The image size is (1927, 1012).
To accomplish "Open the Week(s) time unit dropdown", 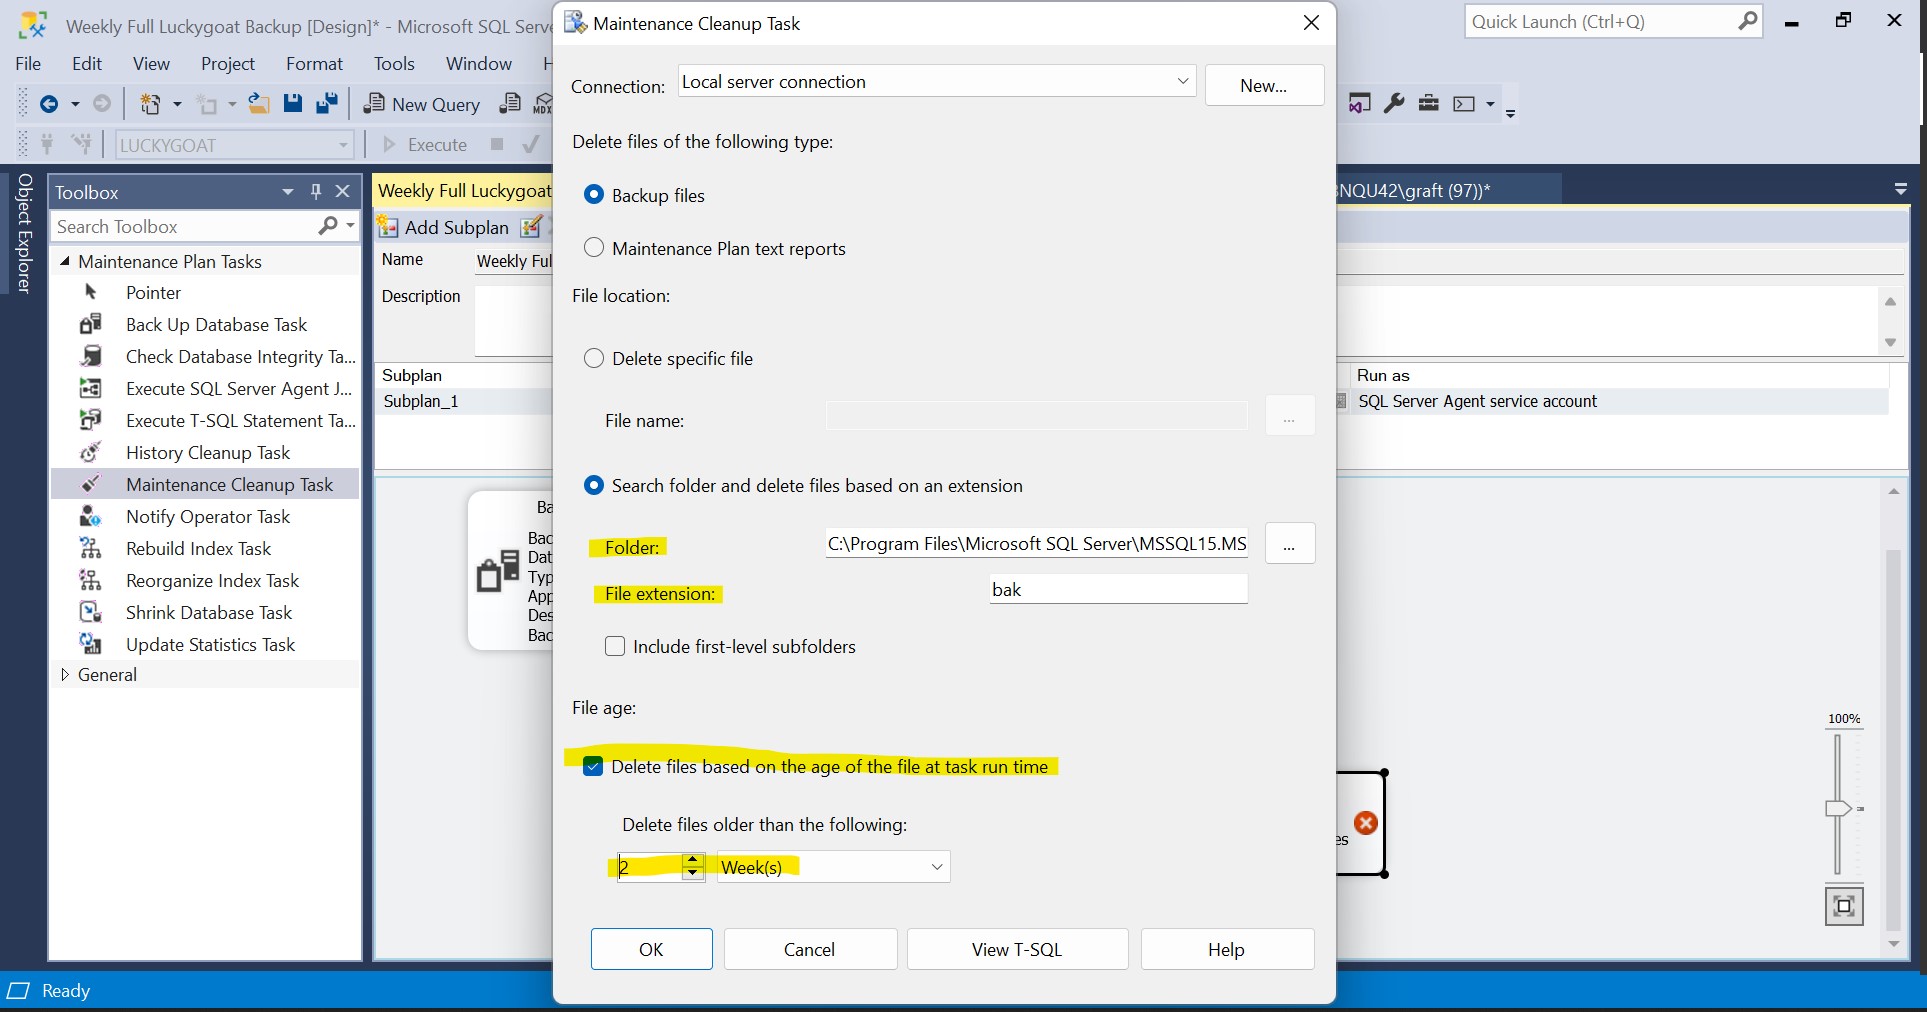I will (936, 867).
